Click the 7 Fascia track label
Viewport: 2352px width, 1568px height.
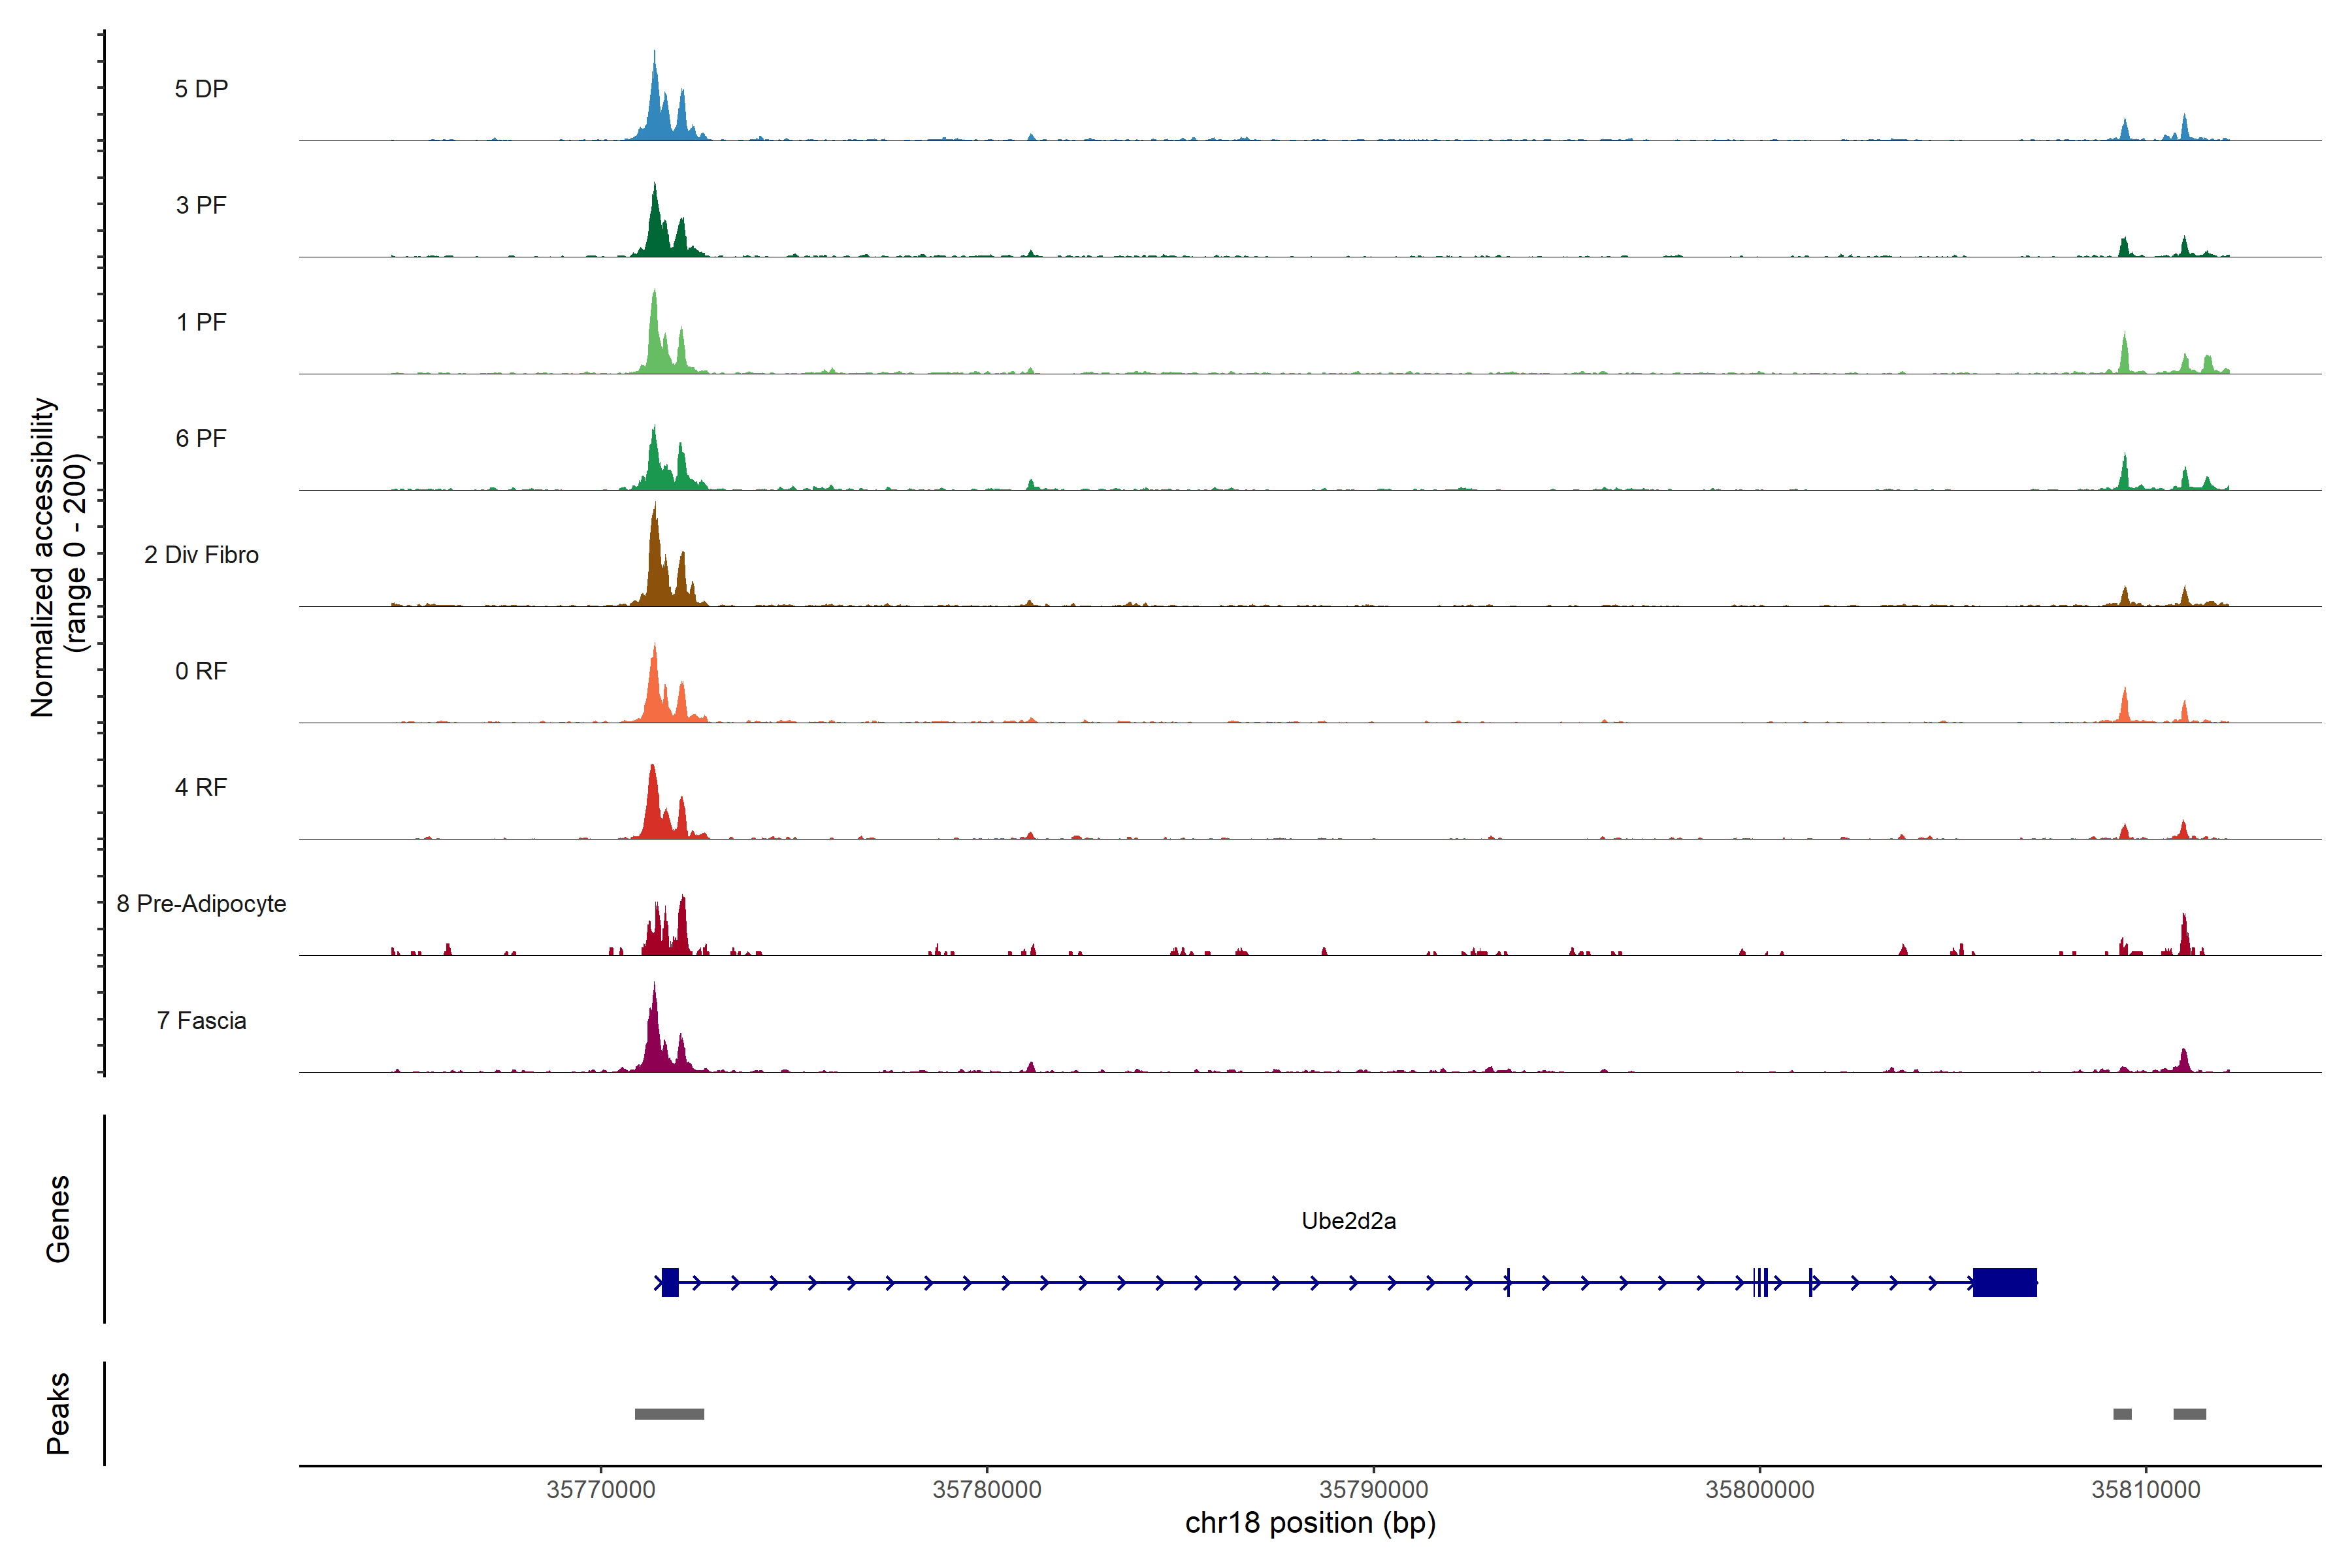click(201, 1020)
